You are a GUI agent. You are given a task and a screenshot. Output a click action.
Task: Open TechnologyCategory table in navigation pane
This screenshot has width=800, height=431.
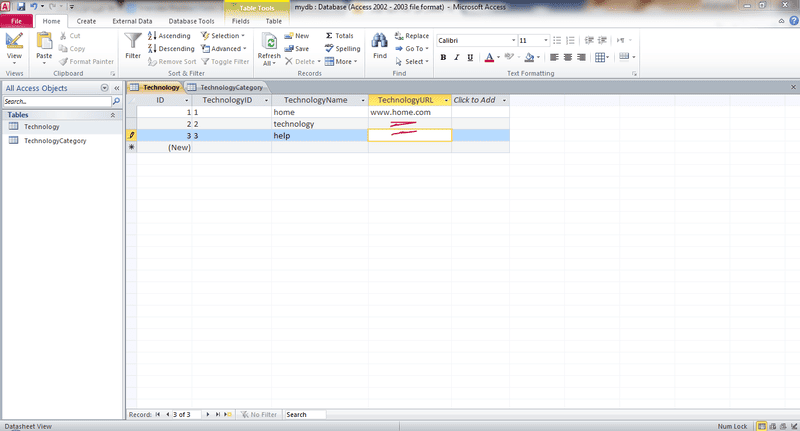pyautogui.click(x=55, y=141)
